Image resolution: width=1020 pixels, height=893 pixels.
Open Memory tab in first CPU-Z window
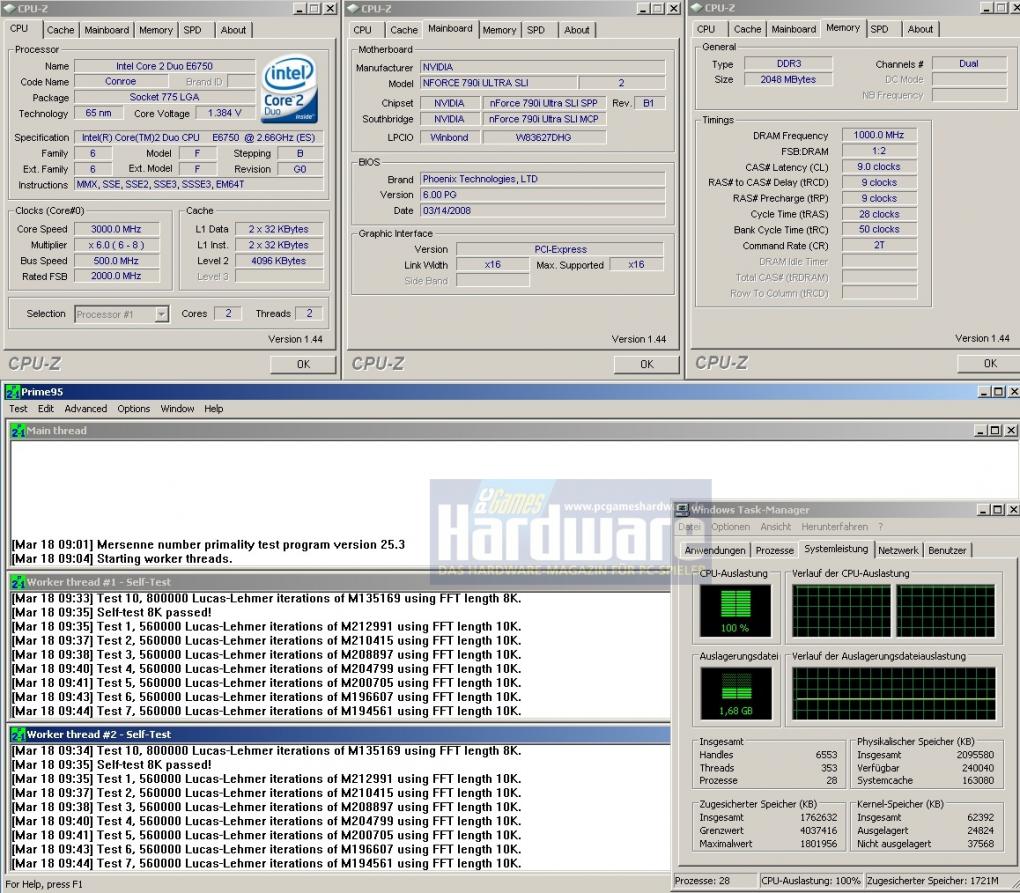pos(155,30)
